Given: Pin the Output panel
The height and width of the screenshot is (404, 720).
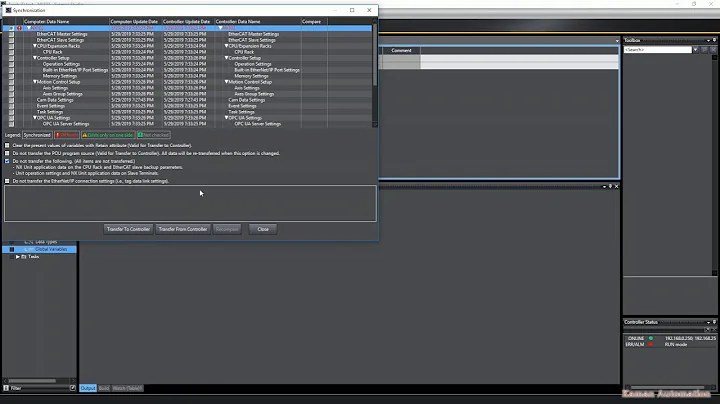Looking at the screenshot, I should pos(610,186).
